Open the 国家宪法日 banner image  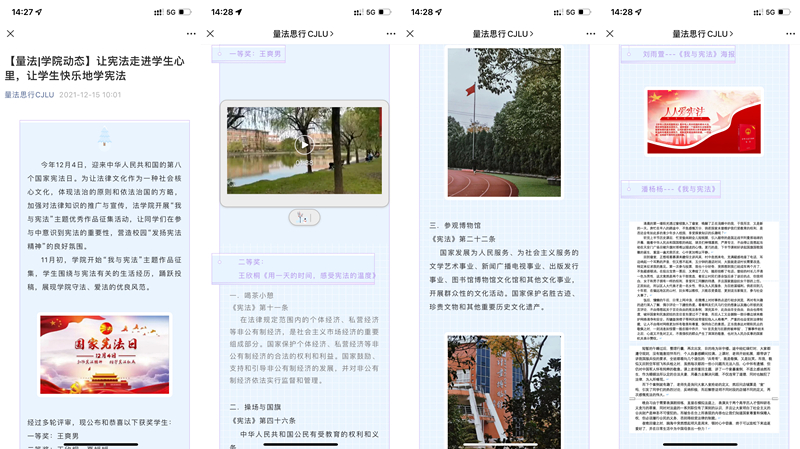tap(105, 355)
